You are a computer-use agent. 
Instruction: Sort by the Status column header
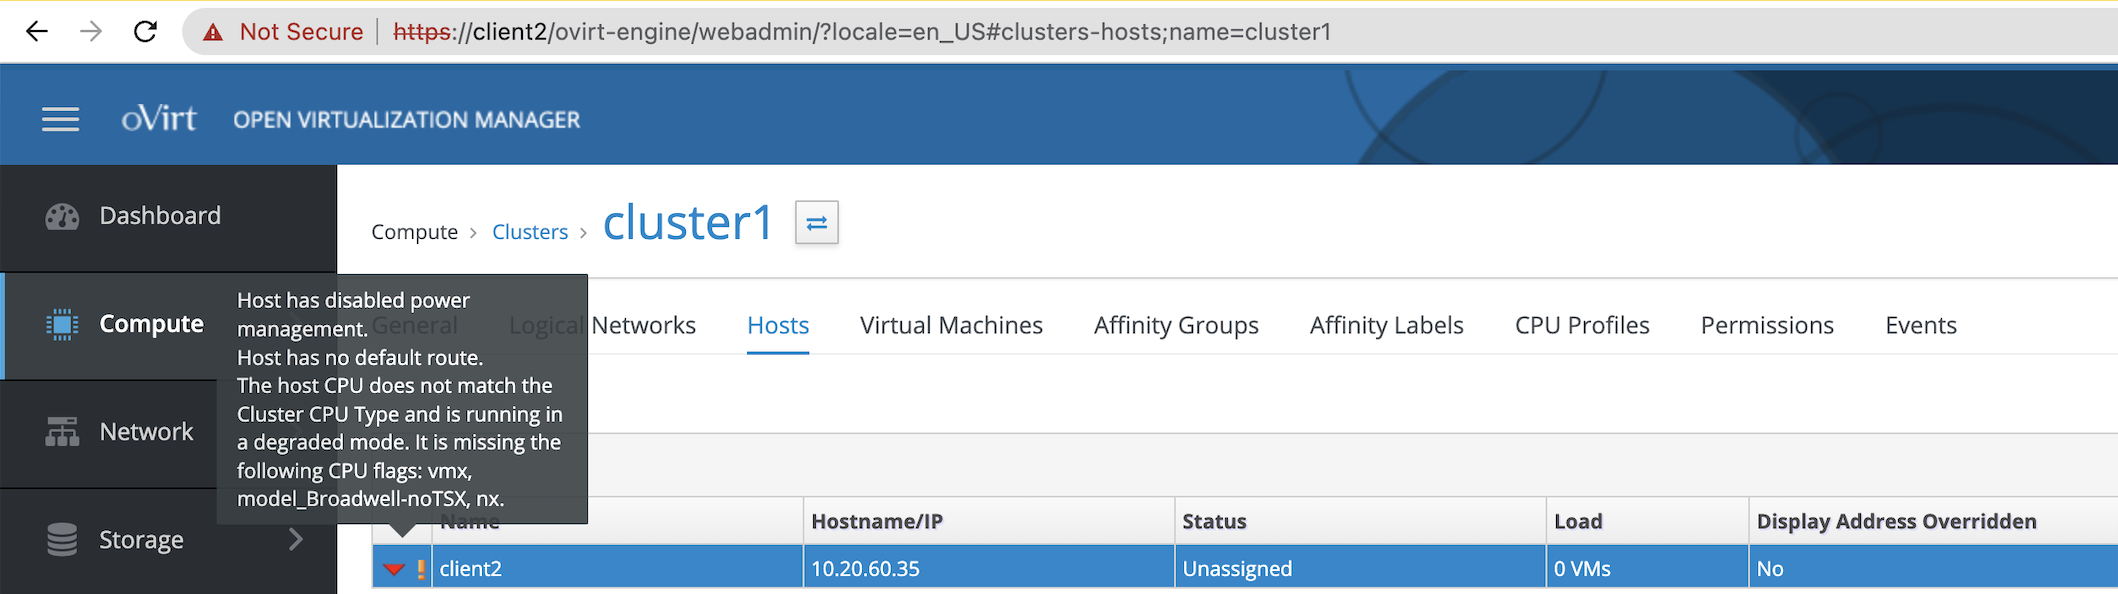(x=1214, y=521)
